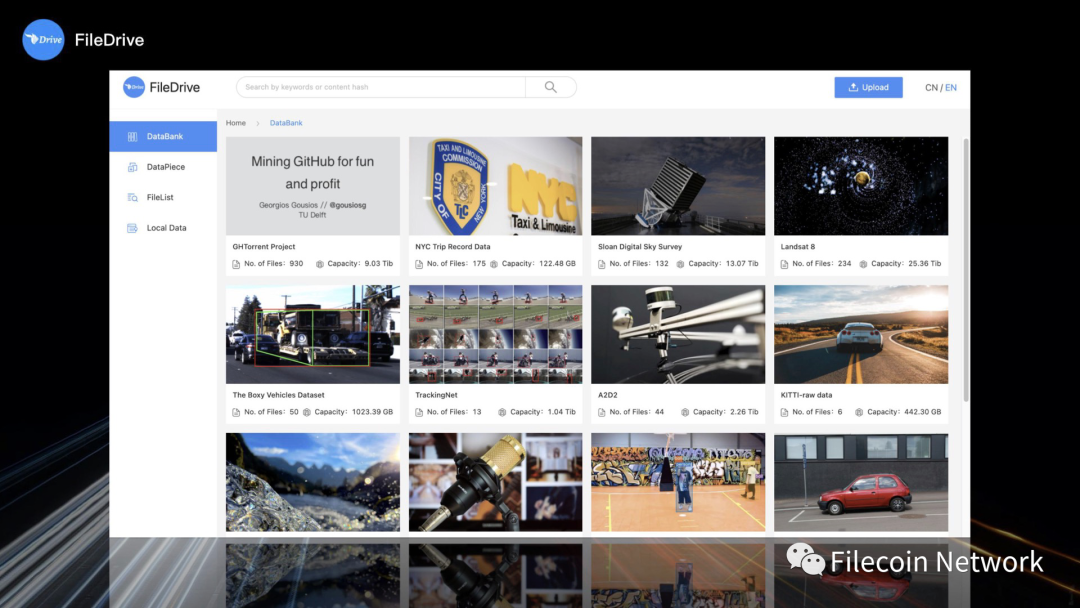Click the file icon under GHTorrent Project
The height and width of the screenshot is (608, 1080).
pyautogui.click(x=236, y=264)
